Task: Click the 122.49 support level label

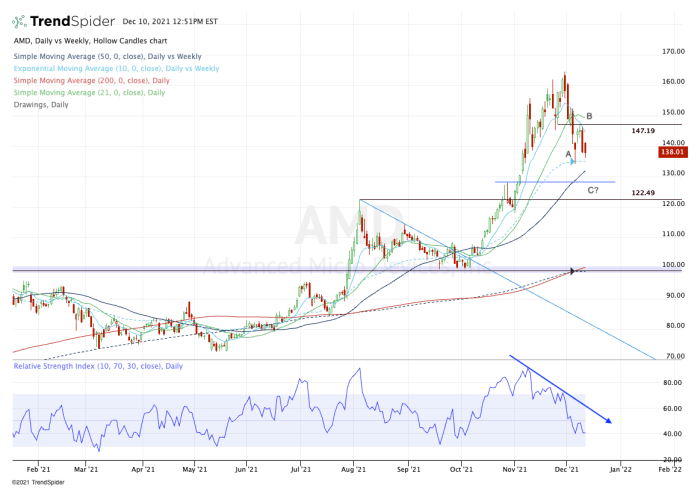Action: tap(643, 193)
